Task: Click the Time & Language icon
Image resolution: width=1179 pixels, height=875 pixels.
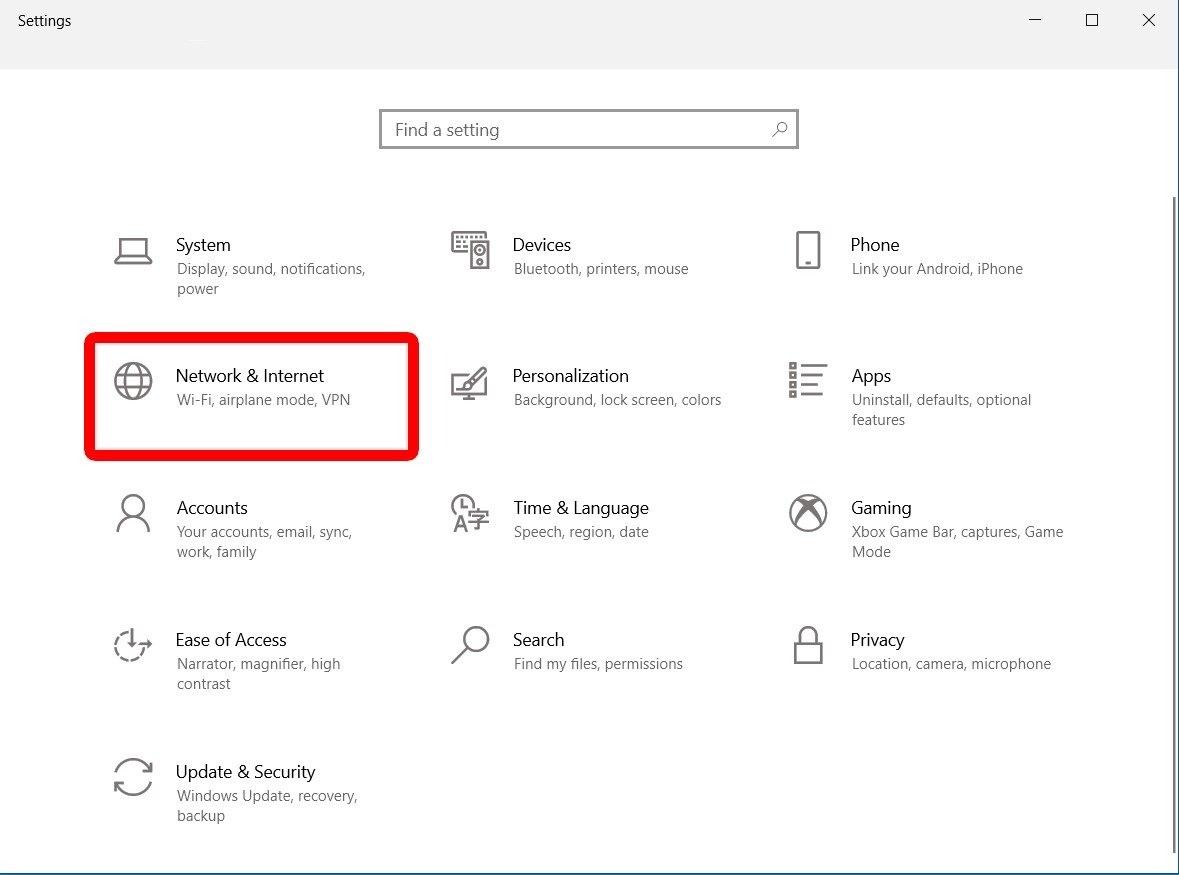Action: [x=470, y=513]
